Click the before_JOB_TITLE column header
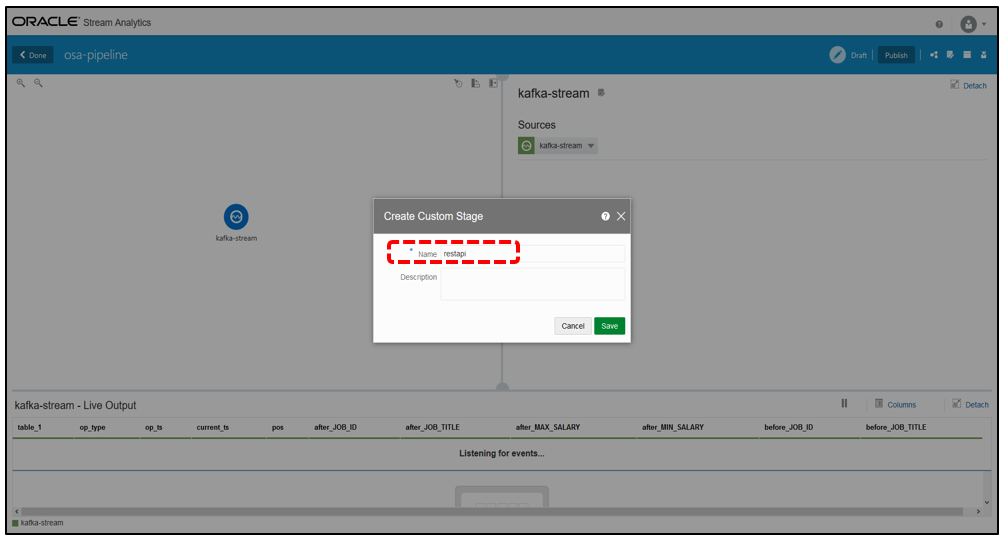 pyautogui.click(x=896, y=427)
